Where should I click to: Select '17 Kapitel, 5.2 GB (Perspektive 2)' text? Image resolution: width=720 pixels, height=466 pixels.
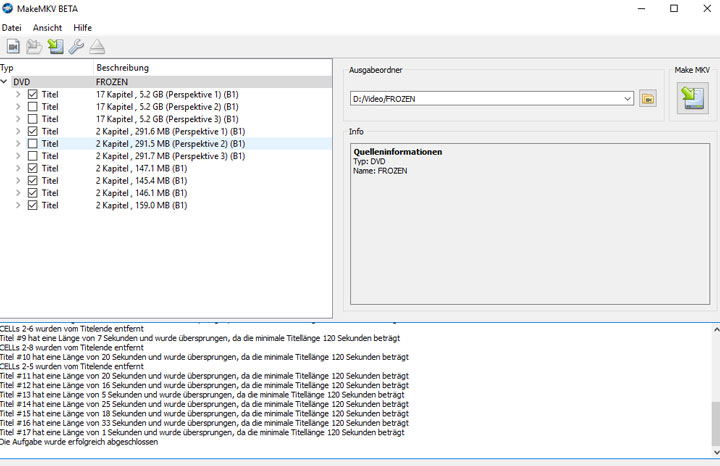167,107
